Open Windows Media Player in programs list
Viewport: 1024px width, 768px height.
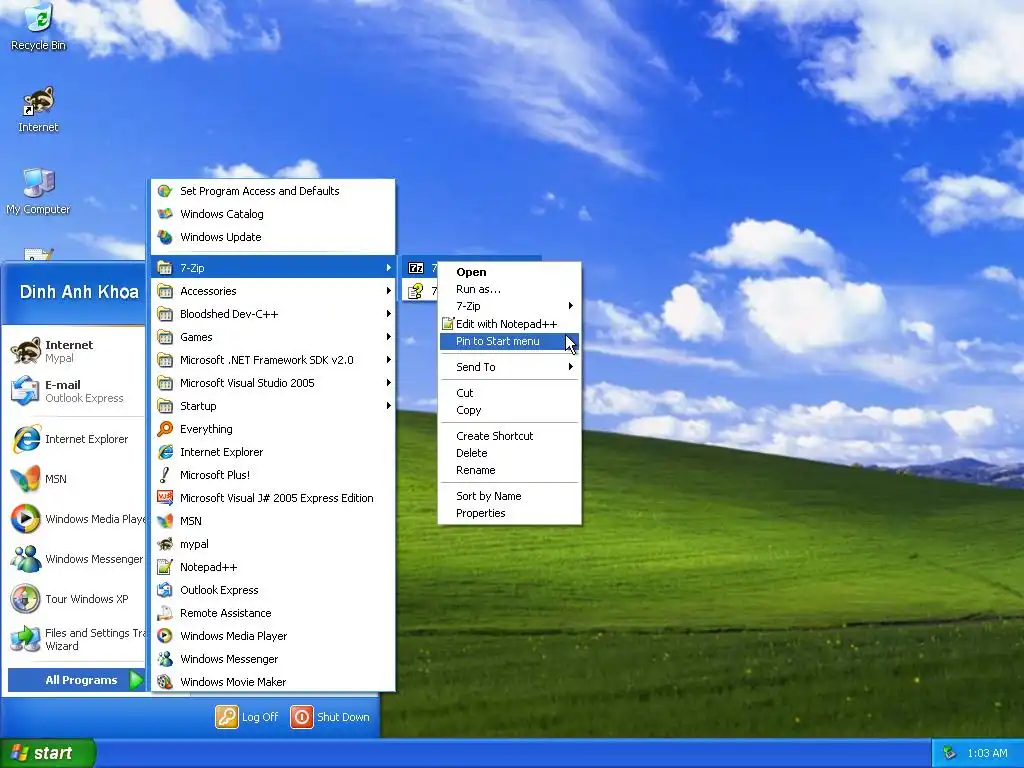pyautogui.click(x=273, y=636)
